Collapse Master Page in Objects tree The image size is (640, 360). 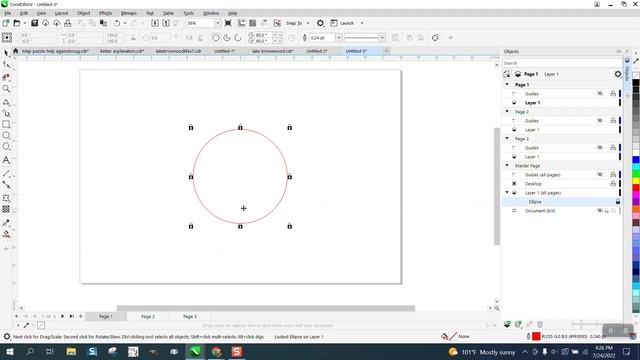coord(507,165)
